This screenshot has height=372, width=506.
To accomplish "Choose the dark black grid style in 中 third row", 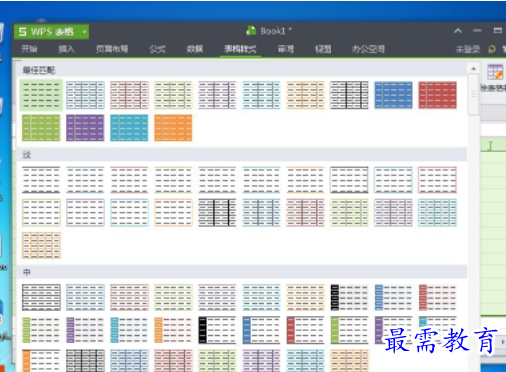I will [85, 360].
